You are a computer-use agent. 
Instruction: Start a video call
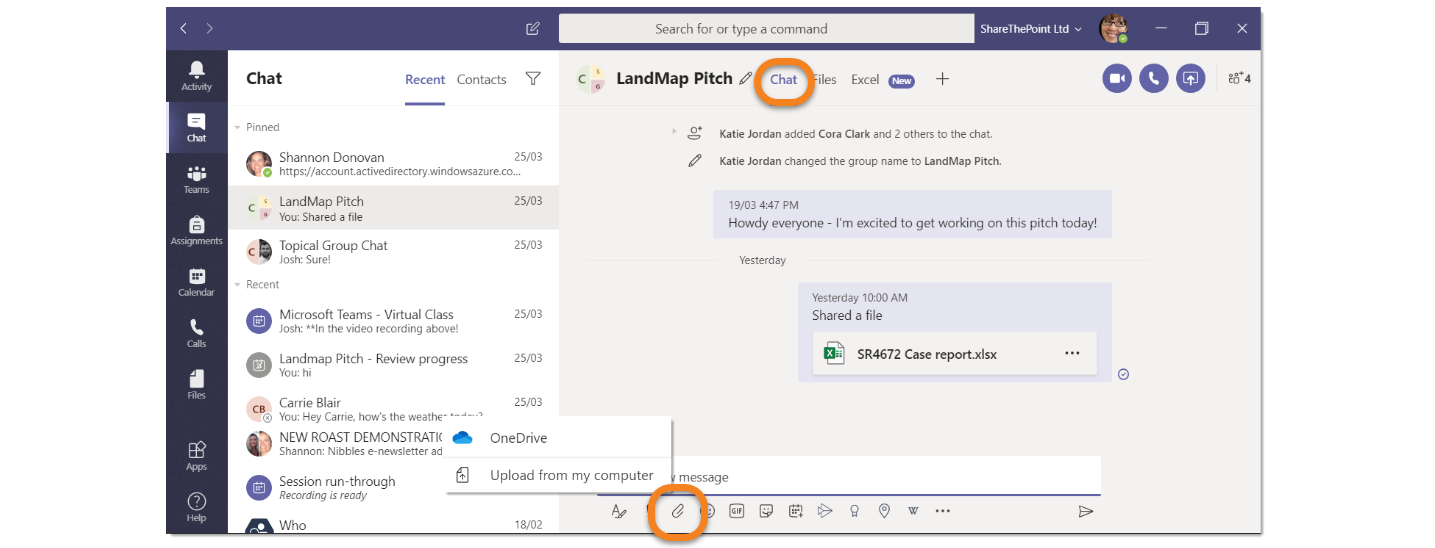[1117, 79]
